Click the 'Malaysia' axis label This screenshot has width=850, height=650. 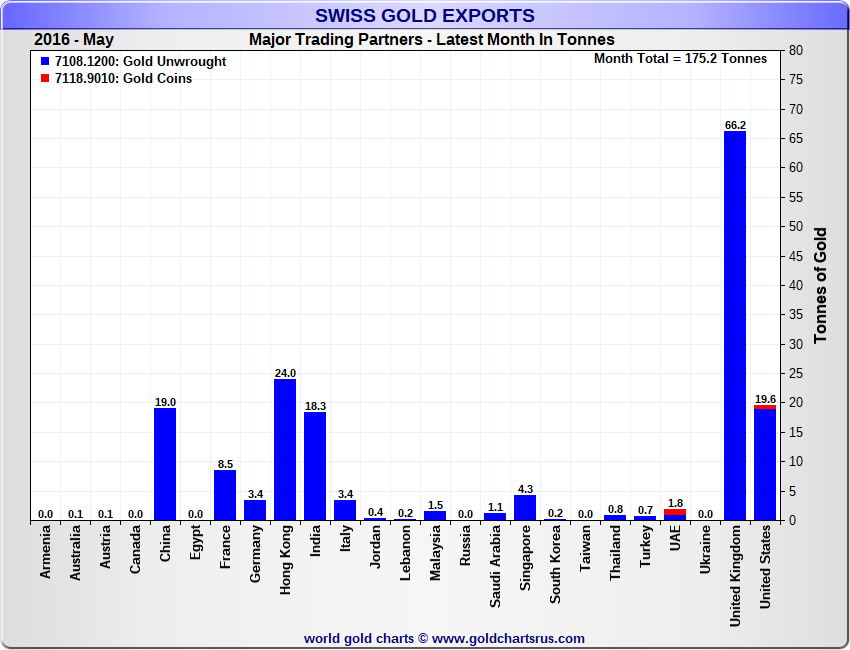[435, 553]
